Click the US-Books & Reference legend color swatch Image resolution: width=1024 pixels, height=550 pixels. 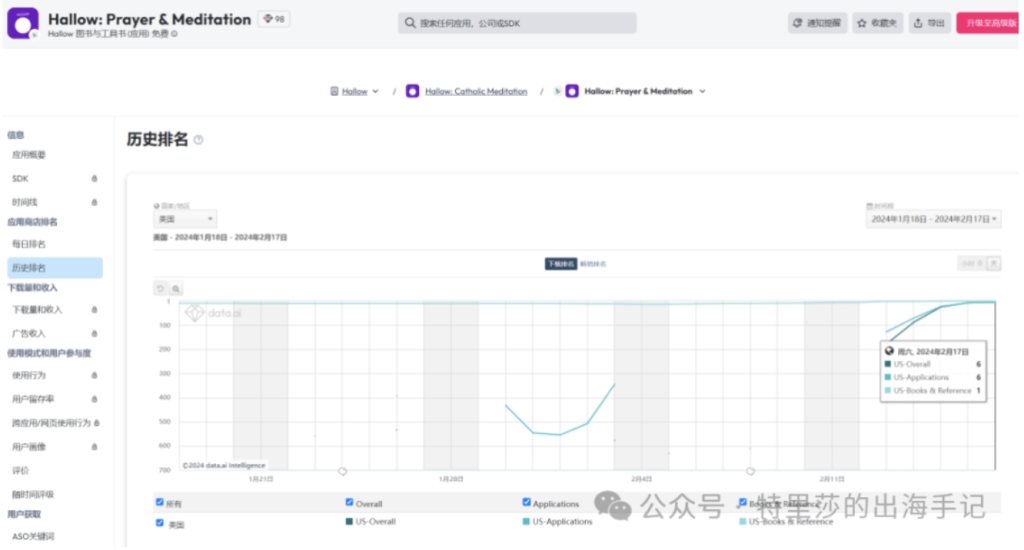tap(743, 521)
